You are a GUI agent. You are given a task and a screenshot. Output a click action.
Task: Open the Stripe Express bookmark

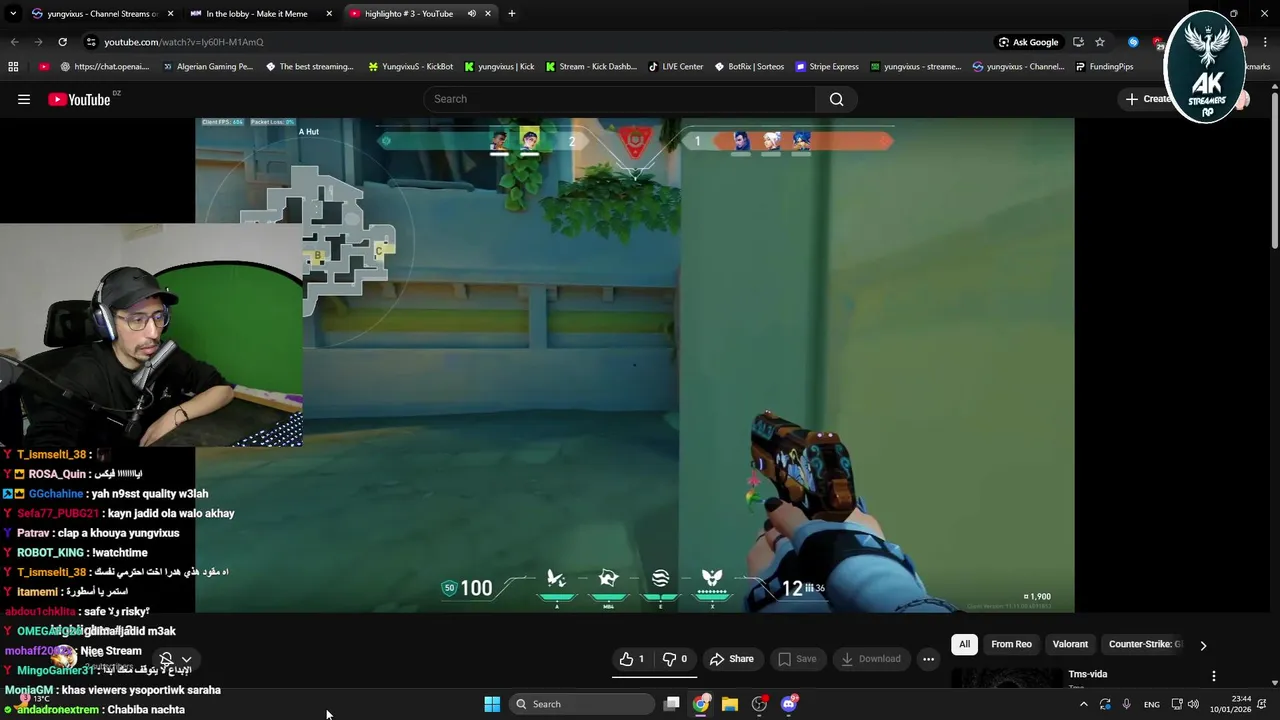pos(827,67)
